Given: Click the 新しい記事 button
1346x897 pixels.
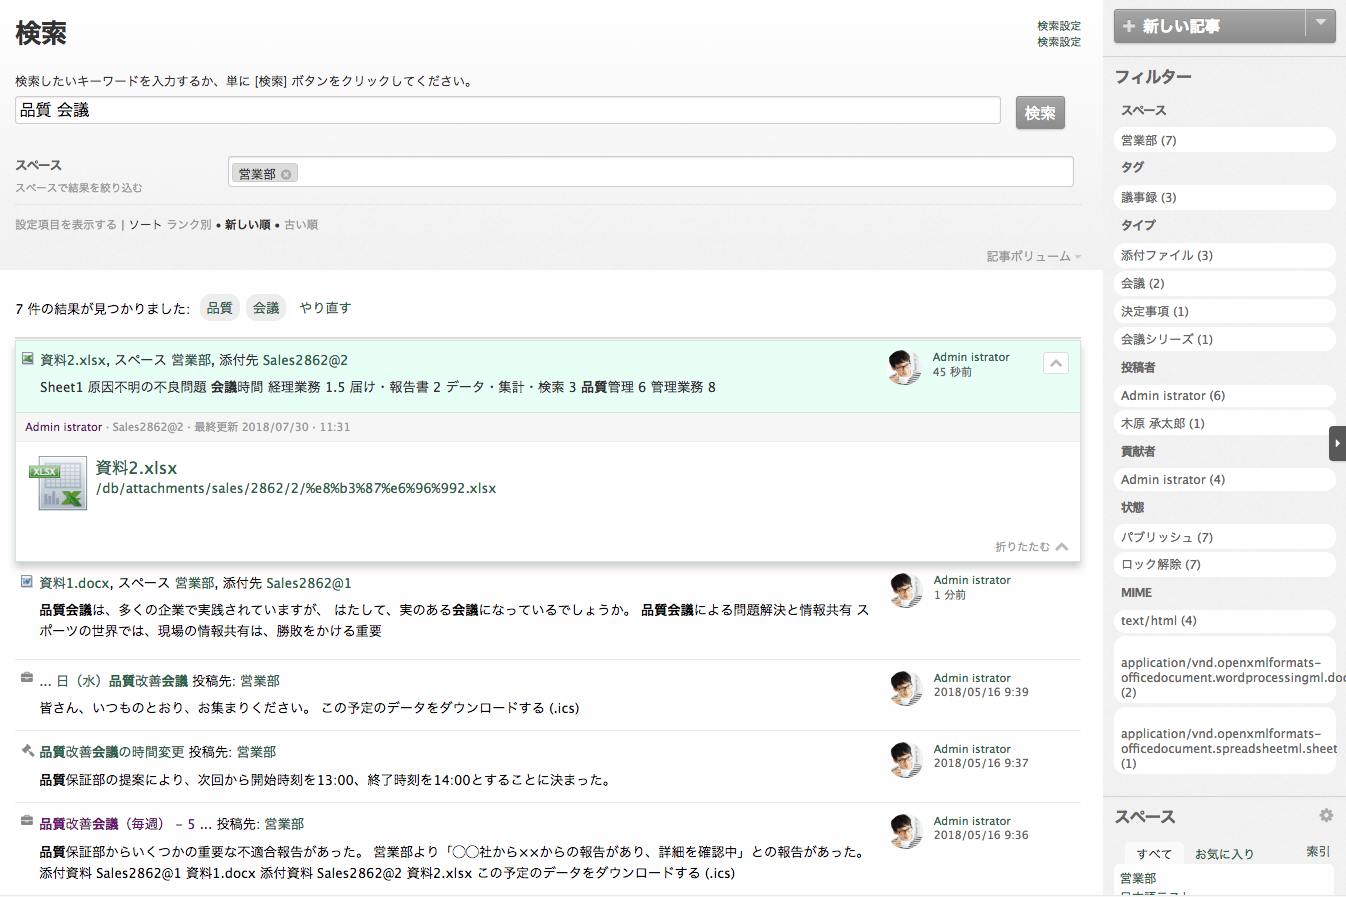Looking at the screenshot, I should point(1210,26).
